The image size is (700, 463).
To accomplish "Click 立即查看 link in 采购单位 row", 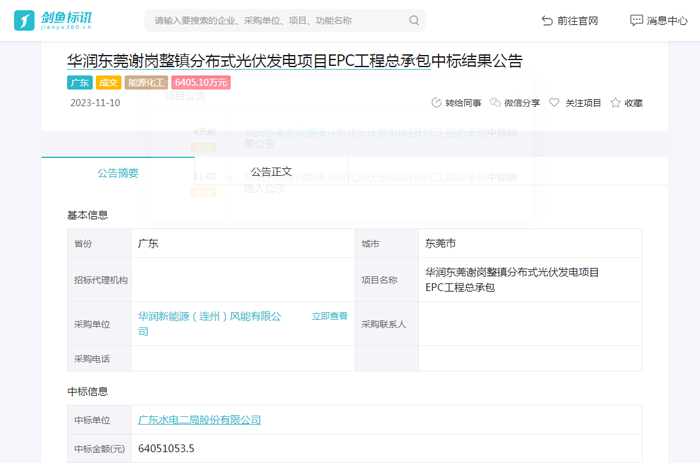I will tap(329, 316).
